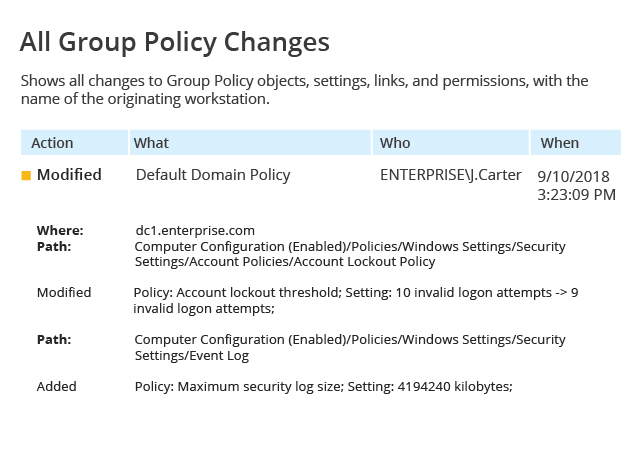The image size is (640, 450).
Task: Select the ENTERPRISE\J.Carter user name
Action: click(451, 175)
